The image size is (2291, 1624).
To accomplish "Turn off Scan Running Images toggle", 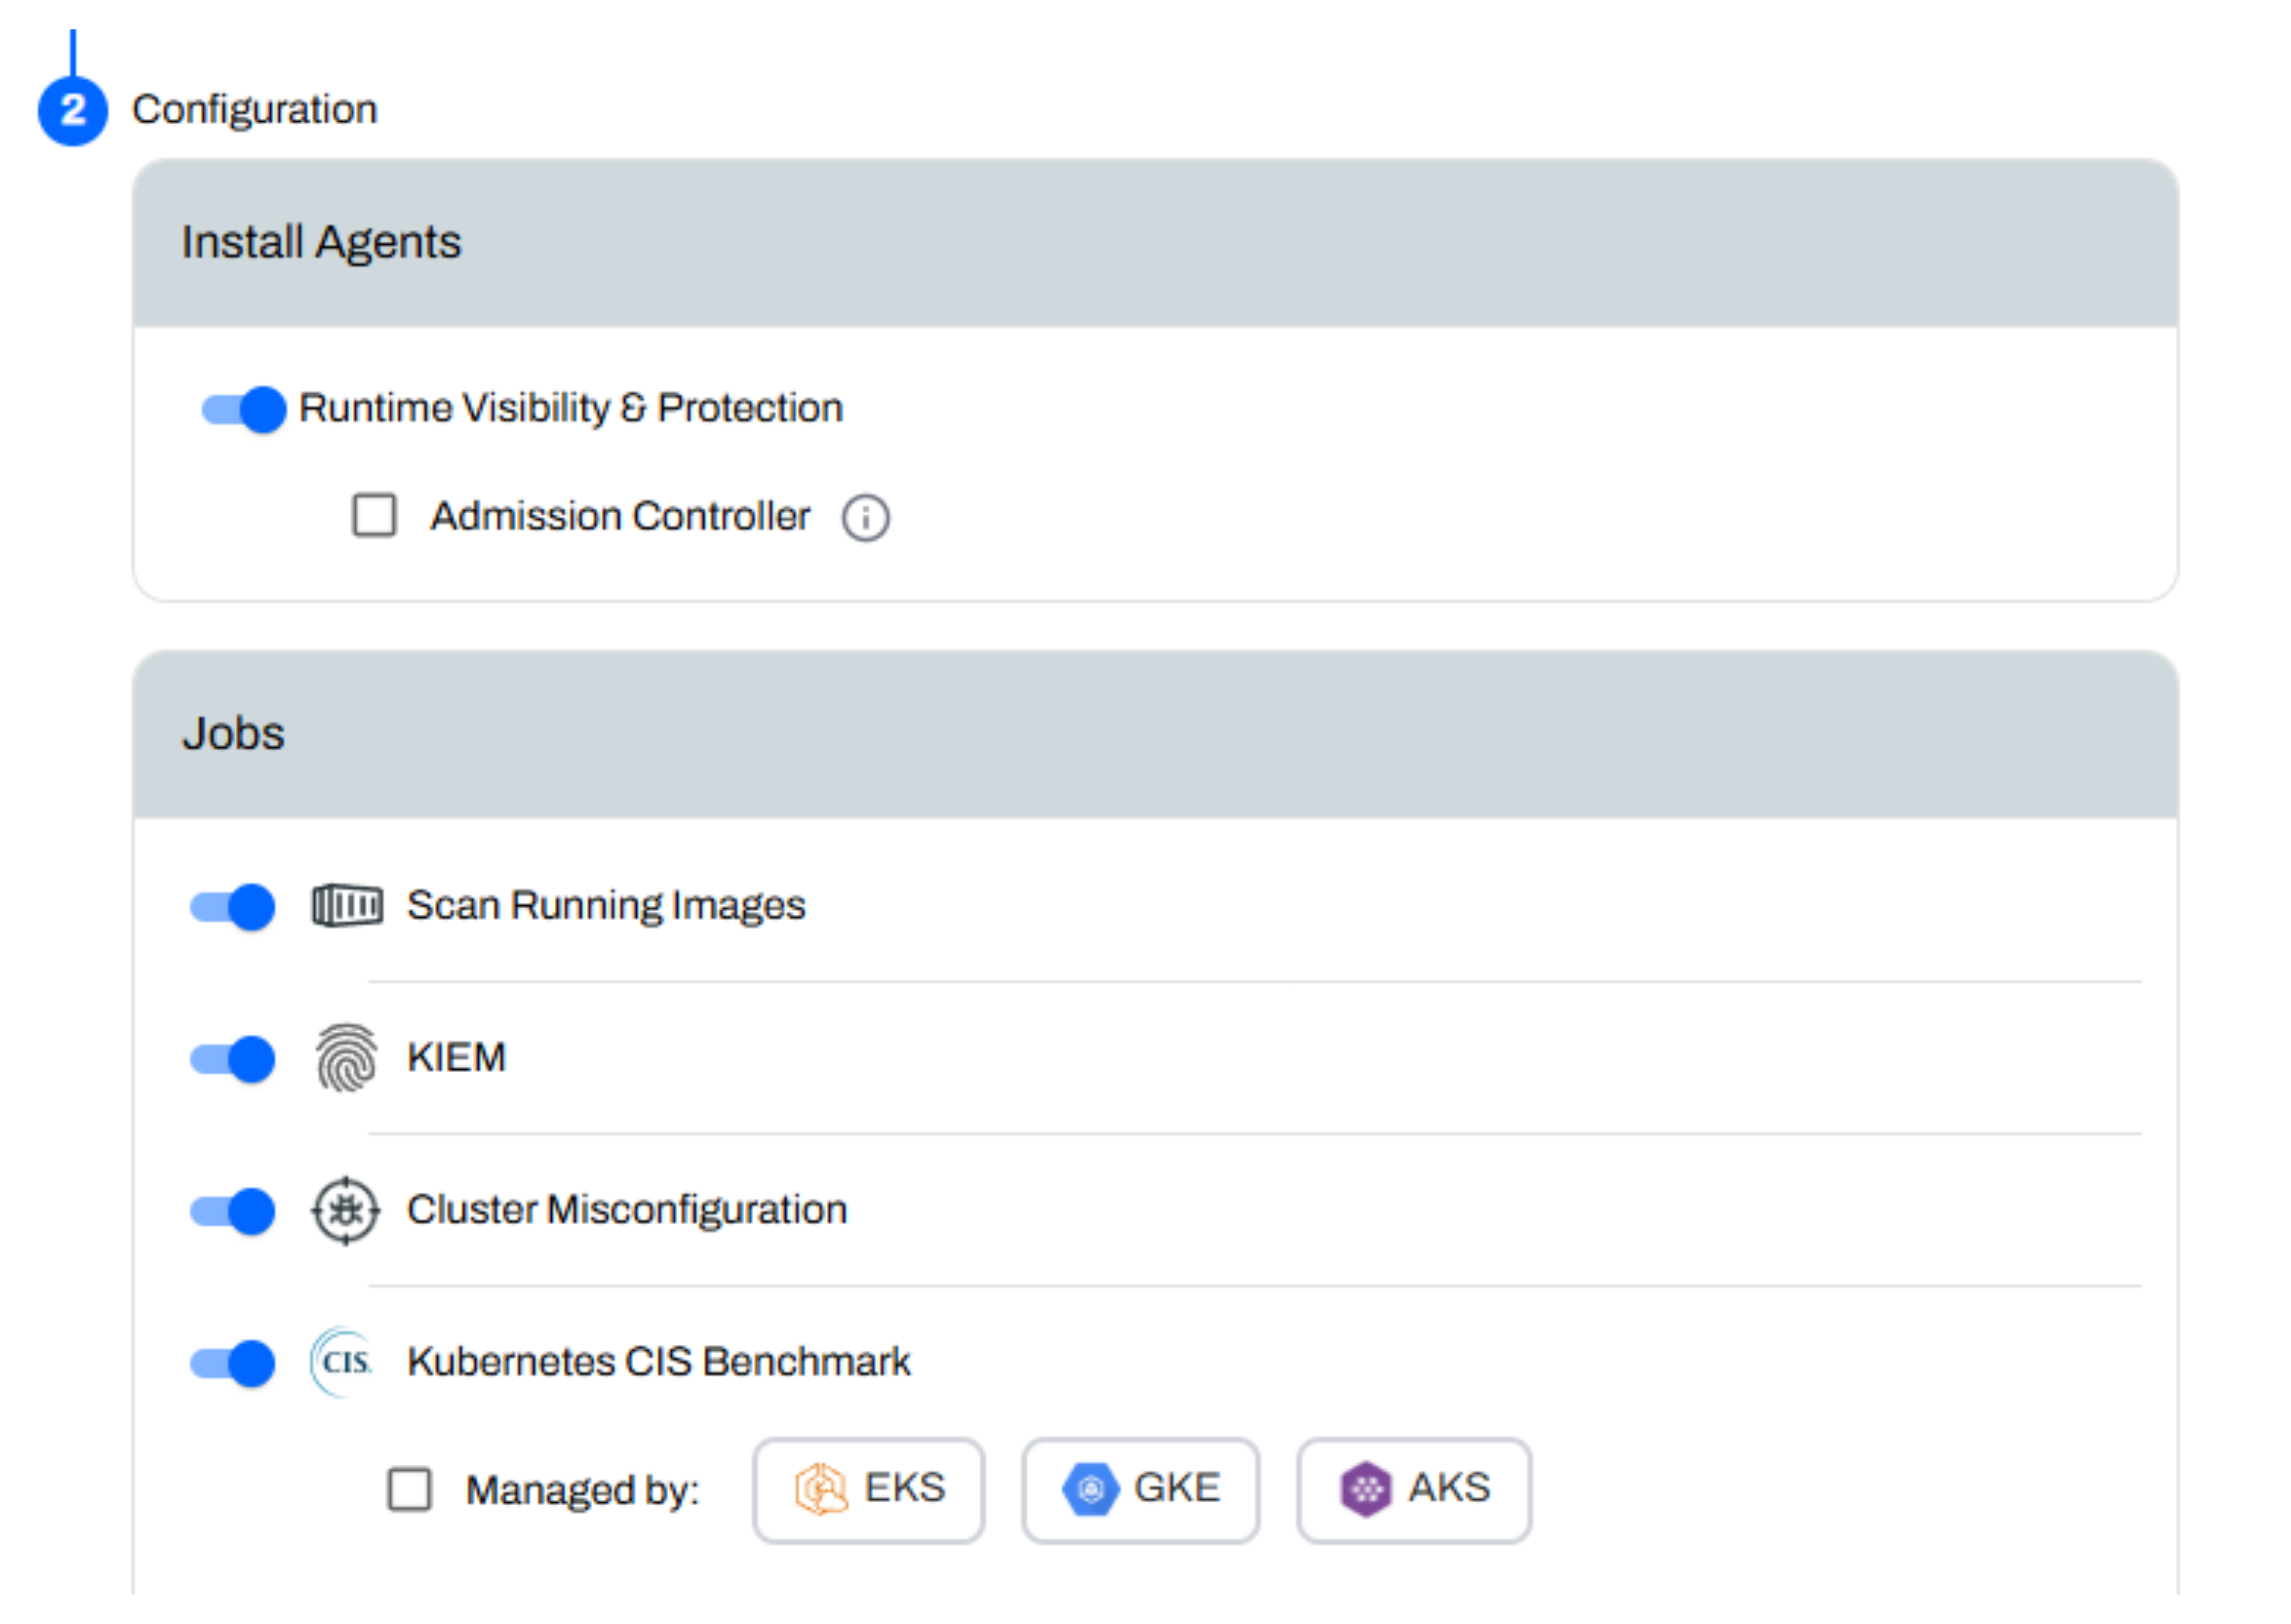I will [233, 907].
